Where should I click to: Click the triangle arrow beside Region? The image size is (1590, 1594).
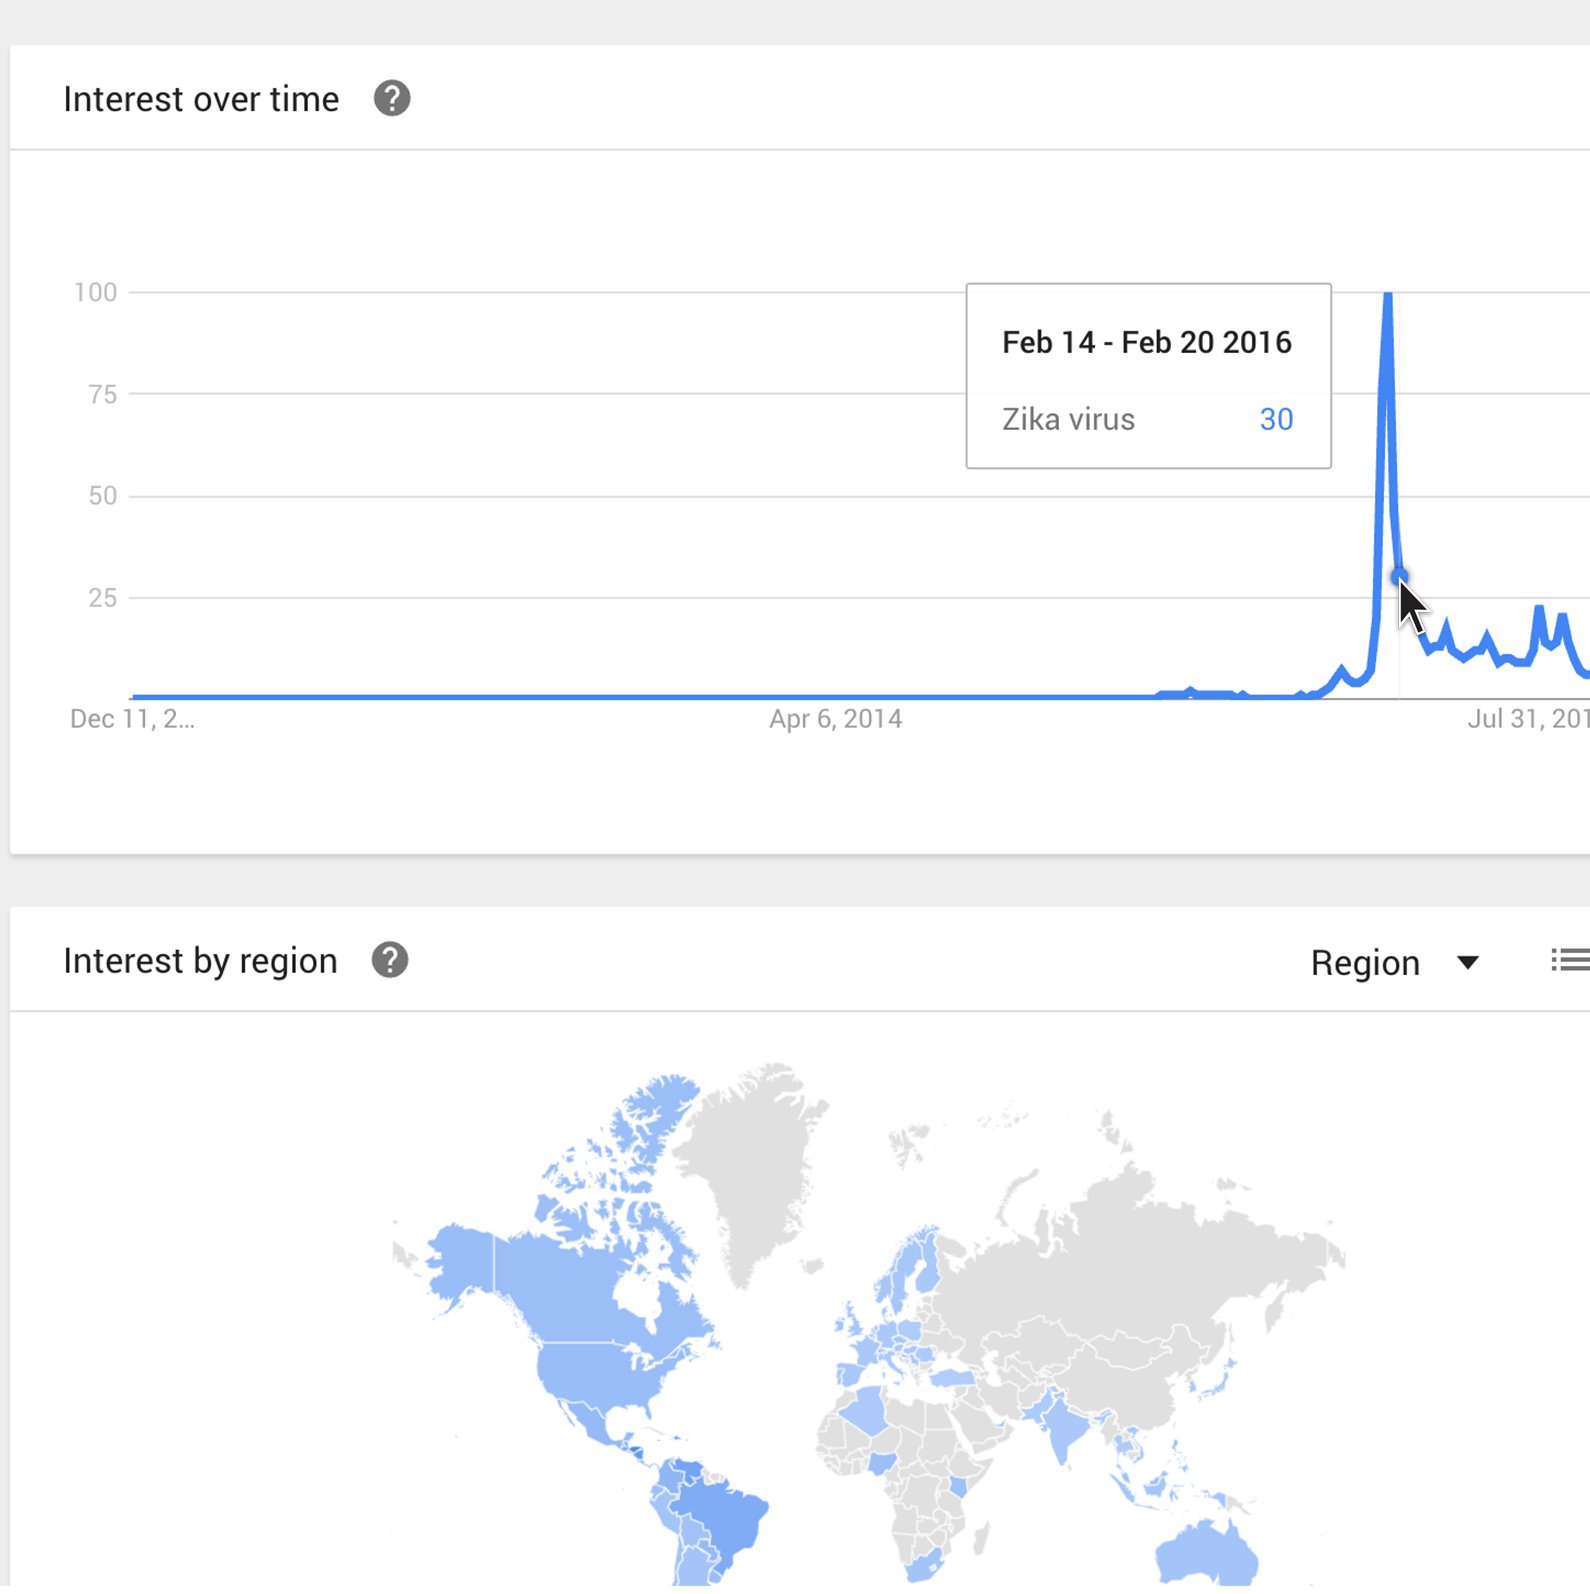[1468, 962]
